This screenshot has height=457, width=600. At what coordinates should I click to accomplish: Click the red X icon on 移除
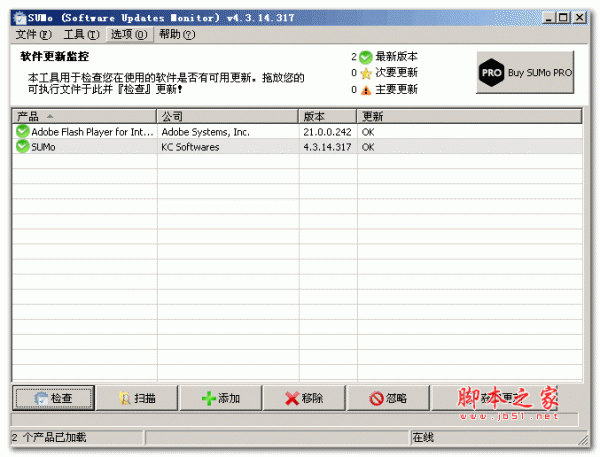pyautogui.click(x=292, y=398)
